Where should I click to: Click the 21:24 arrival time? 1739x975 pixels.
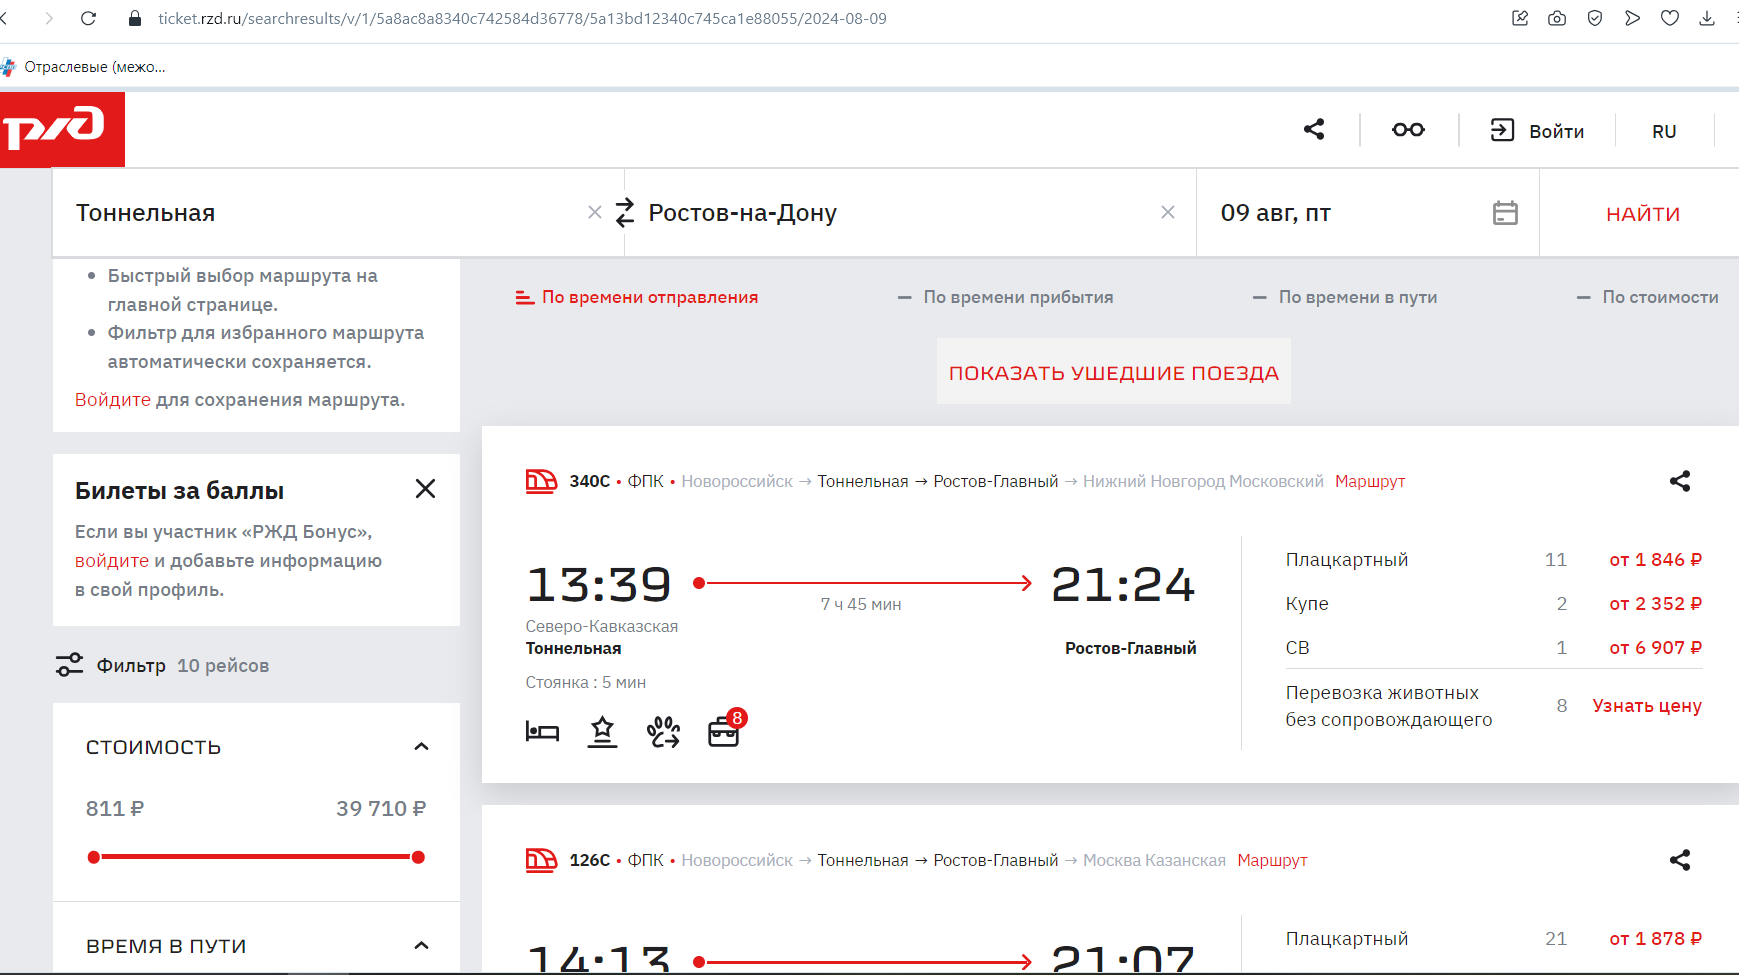coord(1123,584)
